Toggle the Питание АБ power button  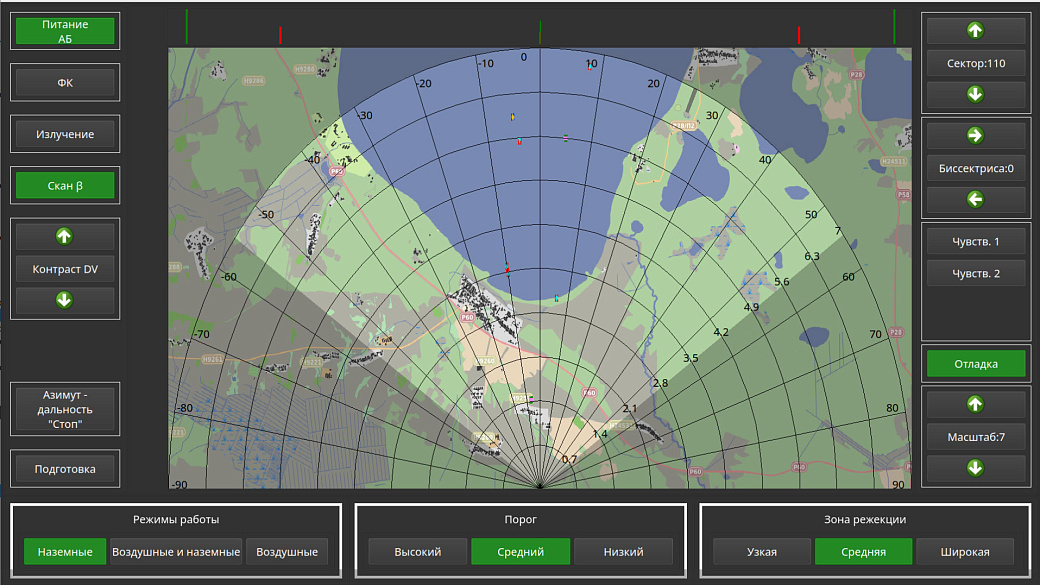pyautogui.click(x=65, y=31)
